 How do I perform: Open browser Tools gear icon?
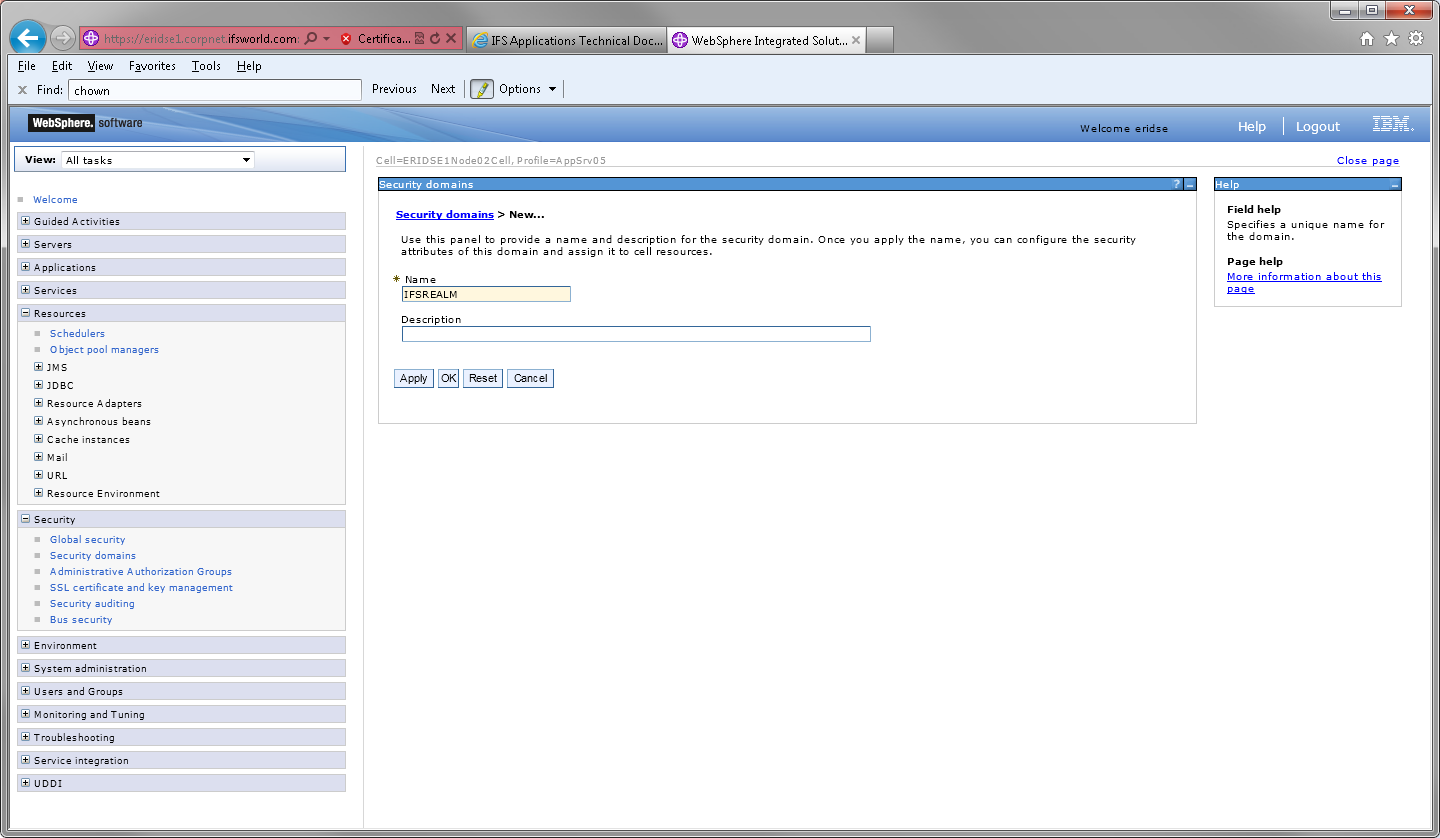(1416, 39)
